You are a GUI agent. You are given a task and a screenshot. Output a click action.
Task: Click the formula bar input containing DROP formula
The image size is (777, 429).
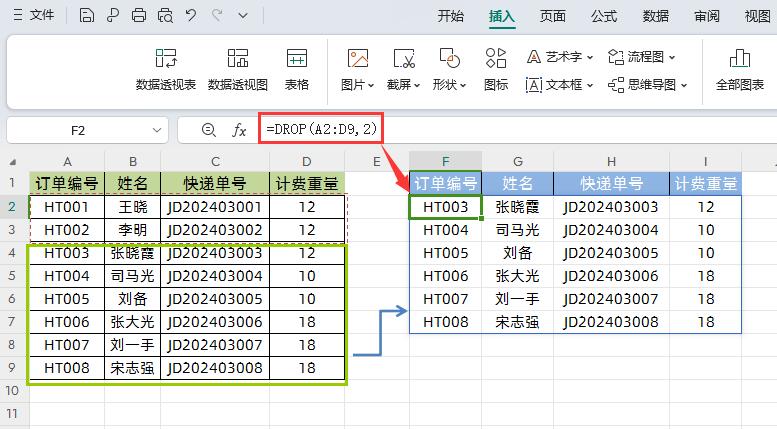pyautogui.click(x=500, y=130)
